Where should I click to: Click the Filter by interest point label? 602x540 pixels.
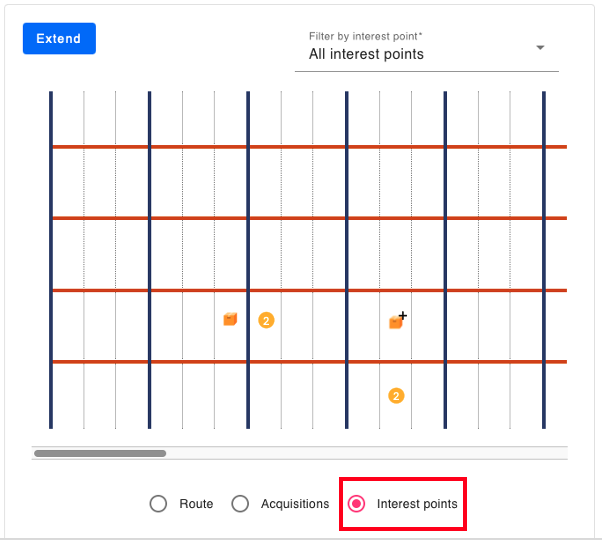point(365,36)
